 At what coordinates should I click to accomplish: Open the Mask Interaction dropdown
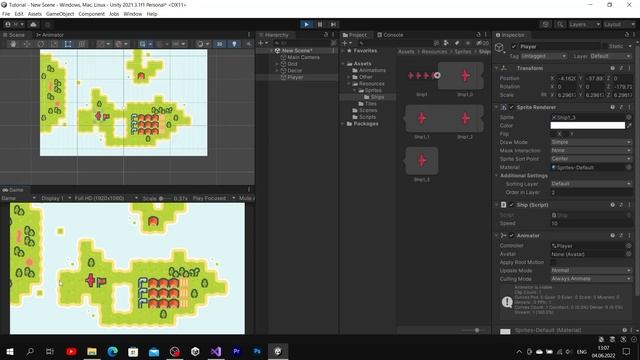[591, 151]
